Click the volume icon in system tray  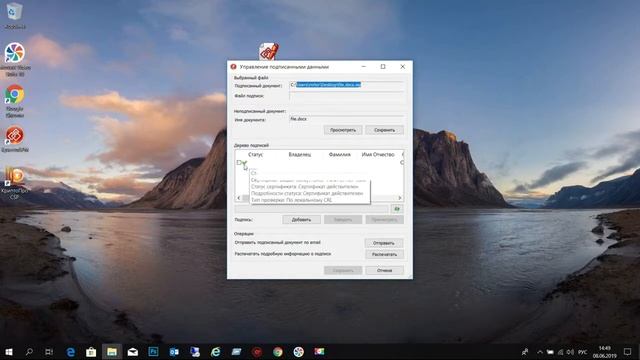tap(570, 352)
